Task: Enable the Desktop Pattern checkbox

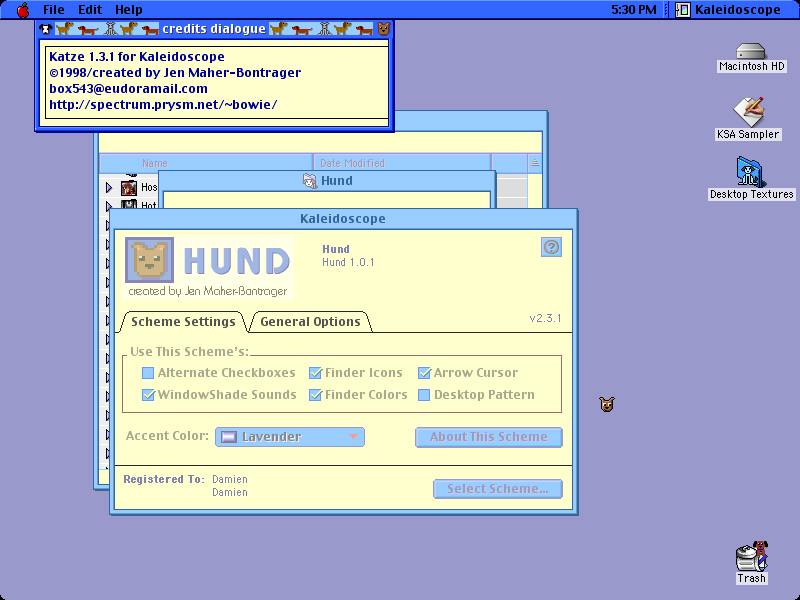Action: click(x=424, y=395)
